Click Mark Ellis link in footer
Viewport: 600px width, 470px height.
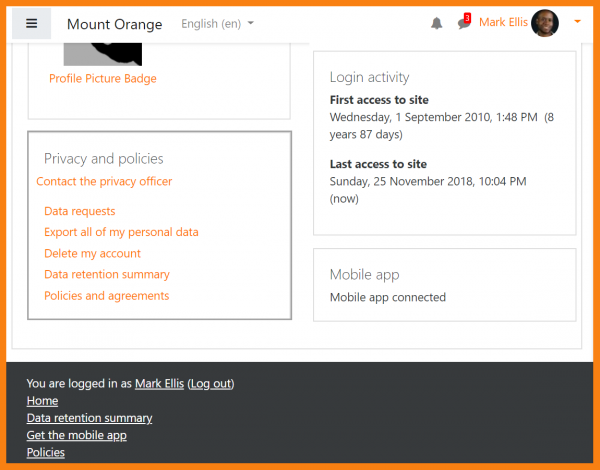pyautogui.click(x=159, y=384)
